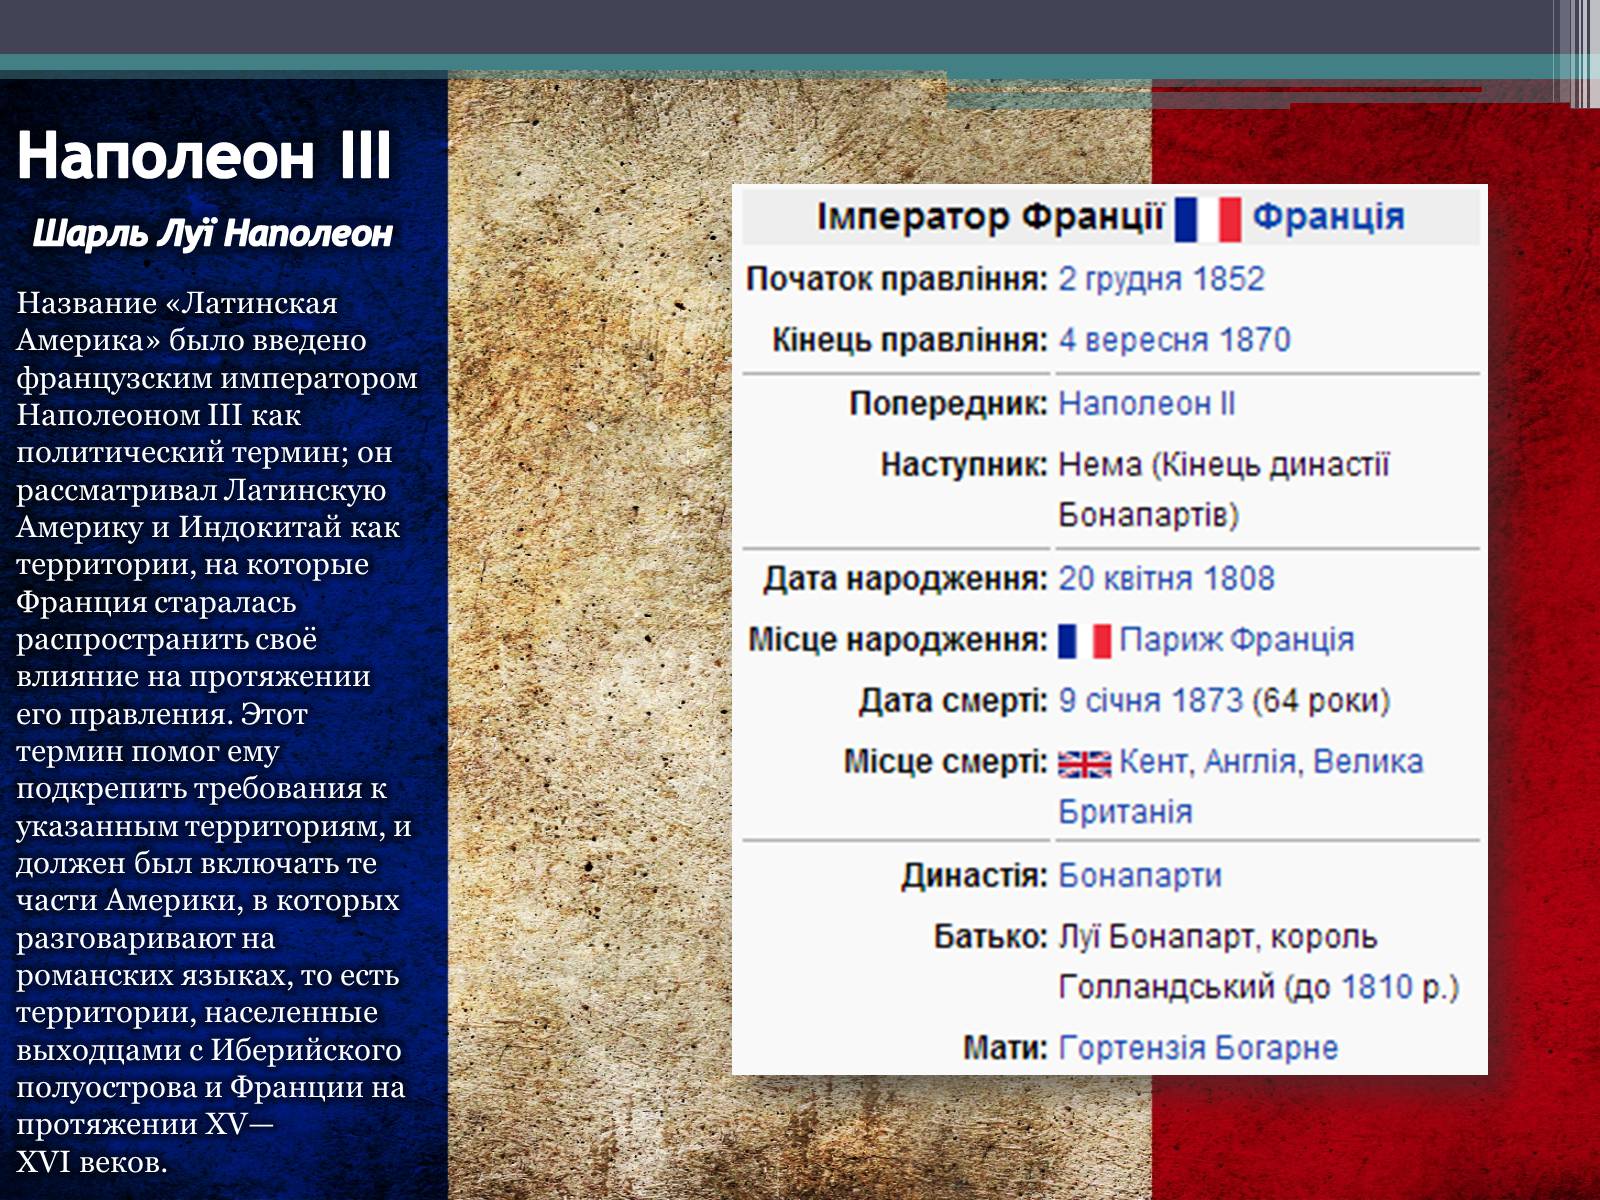Viewport: 1600px width, 1200px height.
Task: Follow the Кент, Англія death place link
Action: click(x=1208, y=762)
